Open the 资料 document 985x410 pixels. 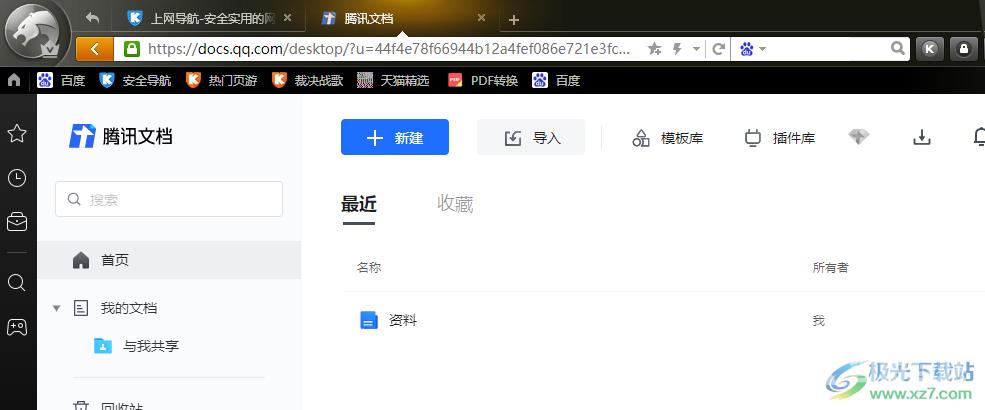point(403,321)
